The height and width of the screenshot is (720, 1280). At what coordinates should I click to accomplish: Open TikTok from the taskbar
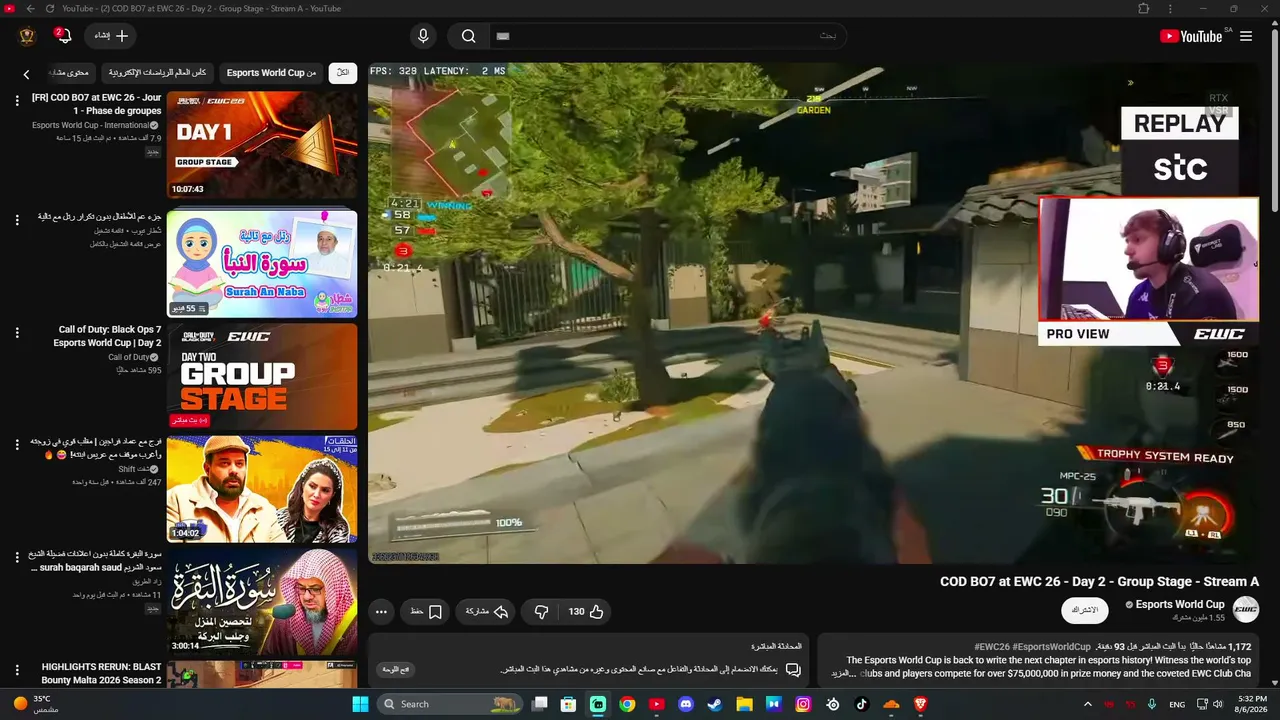(x=862, y=704)
